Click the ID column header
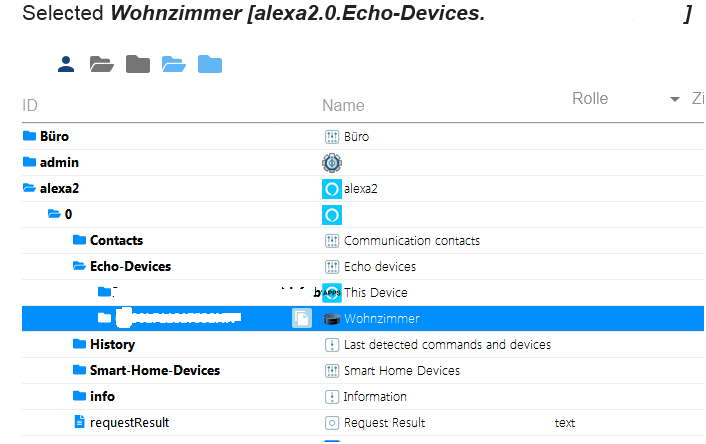The height and width of the screenshot is (444, 706). pyautogui.click(x=30, y=105)
